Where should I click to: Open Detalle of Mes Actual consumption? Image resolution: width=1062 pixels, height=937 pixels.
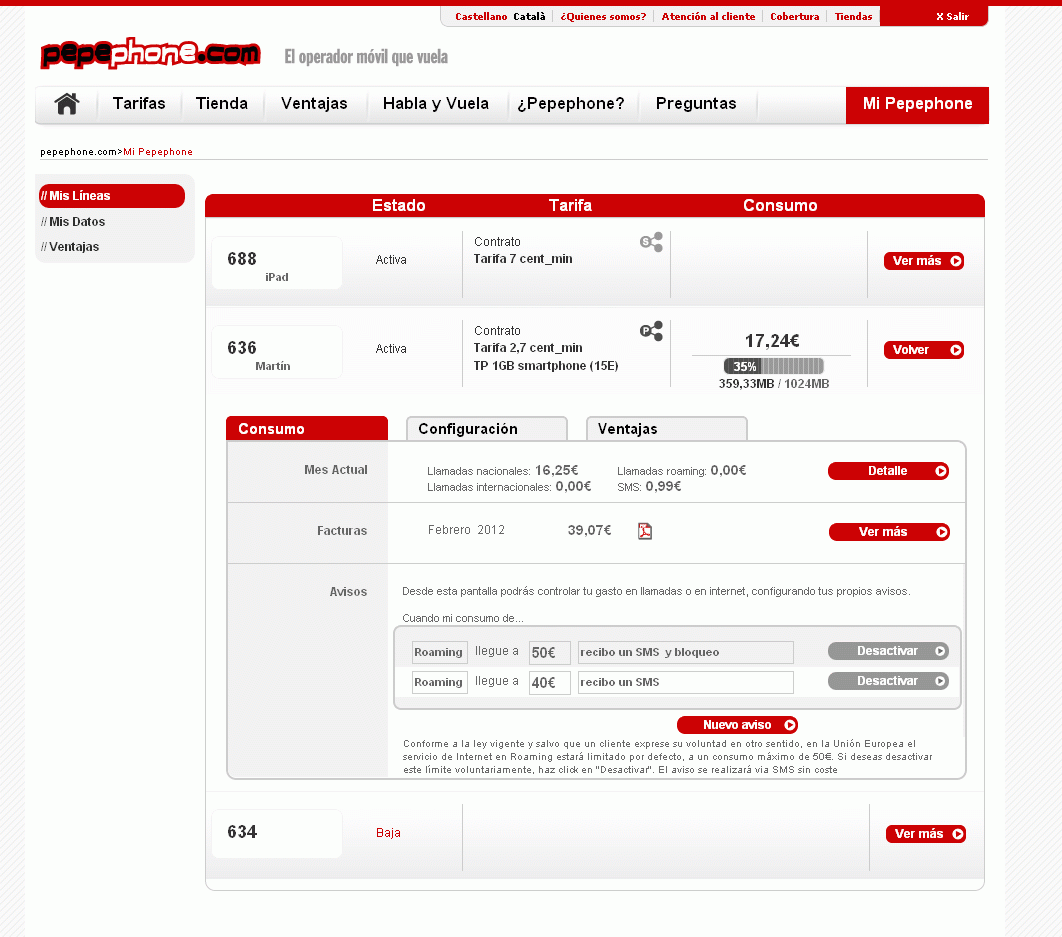(888, 471)
